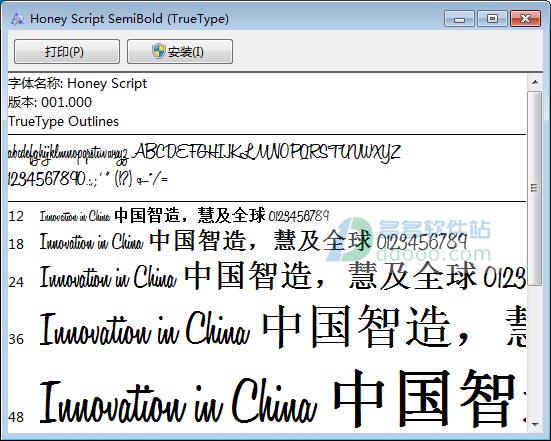551x441 pixels.
Task: Click the 打印(P) print button
Action: tap(67, 52)
